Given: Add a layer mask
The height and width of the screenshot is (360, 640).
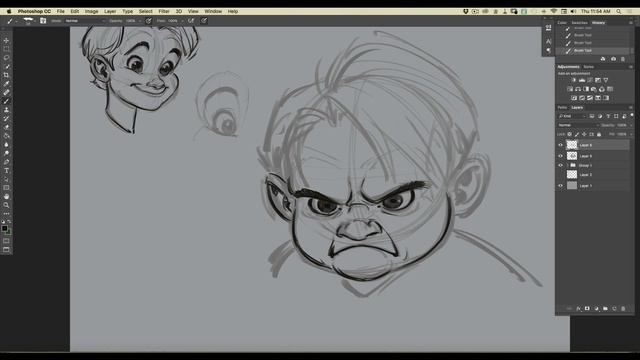Looking at the screenshot, I should click(x=587, y=309).
